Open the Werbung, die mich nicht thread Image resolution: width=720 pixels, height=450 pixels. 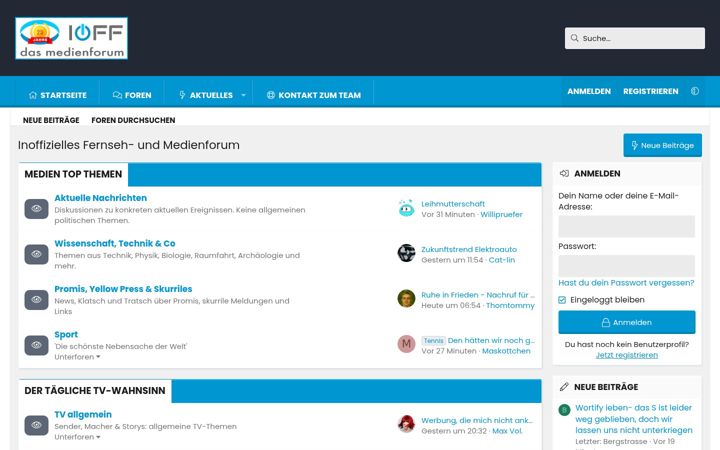477,420
